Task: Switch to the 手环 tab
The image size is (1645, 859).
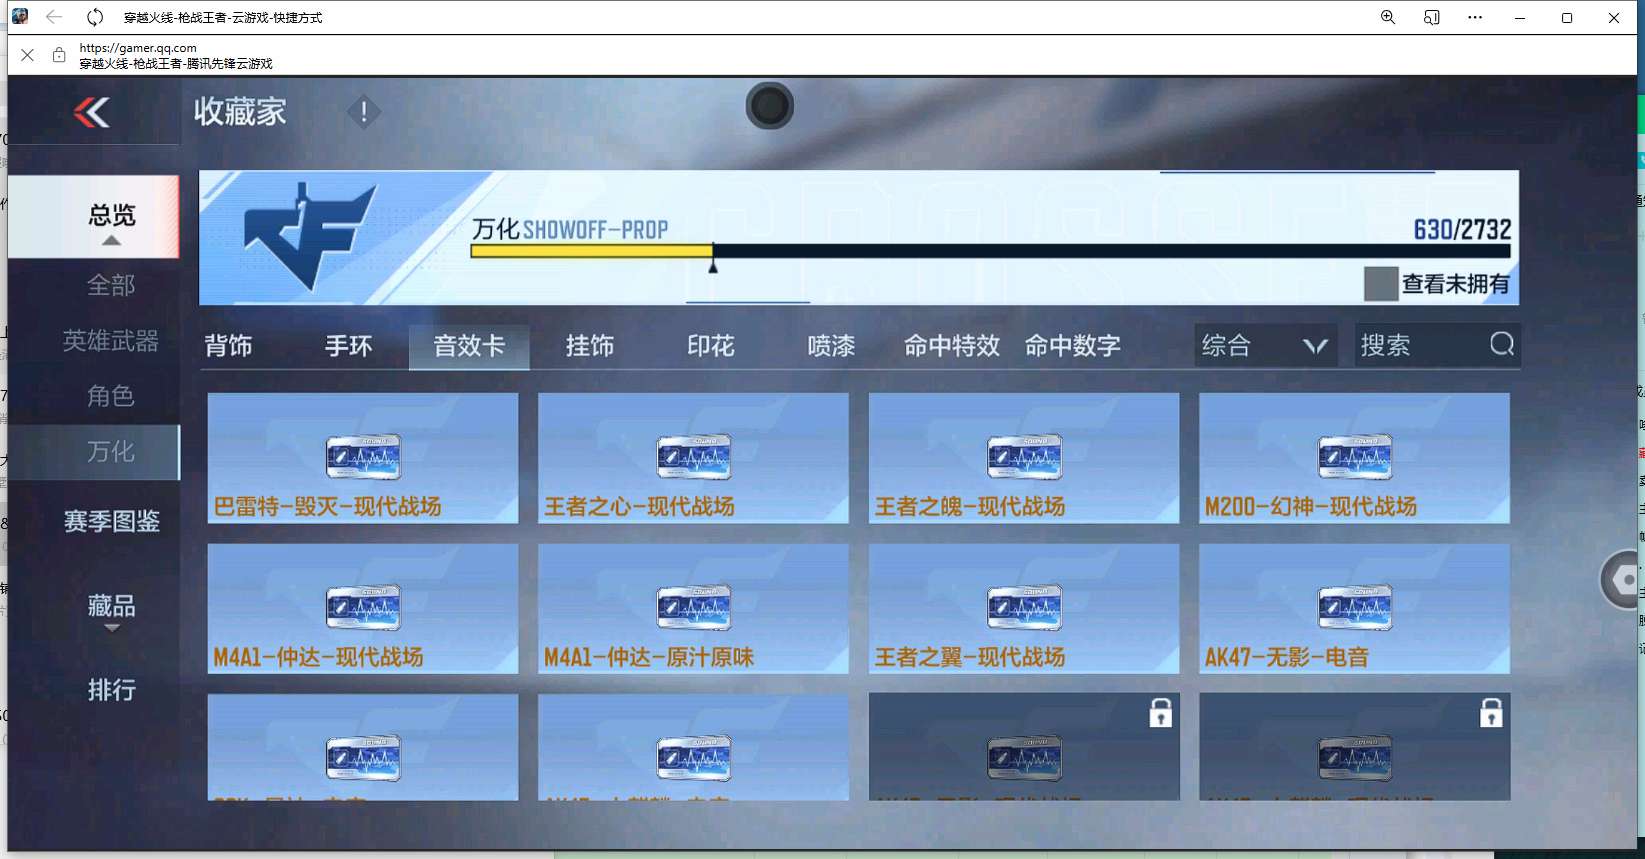Action: tap(349, 346)
